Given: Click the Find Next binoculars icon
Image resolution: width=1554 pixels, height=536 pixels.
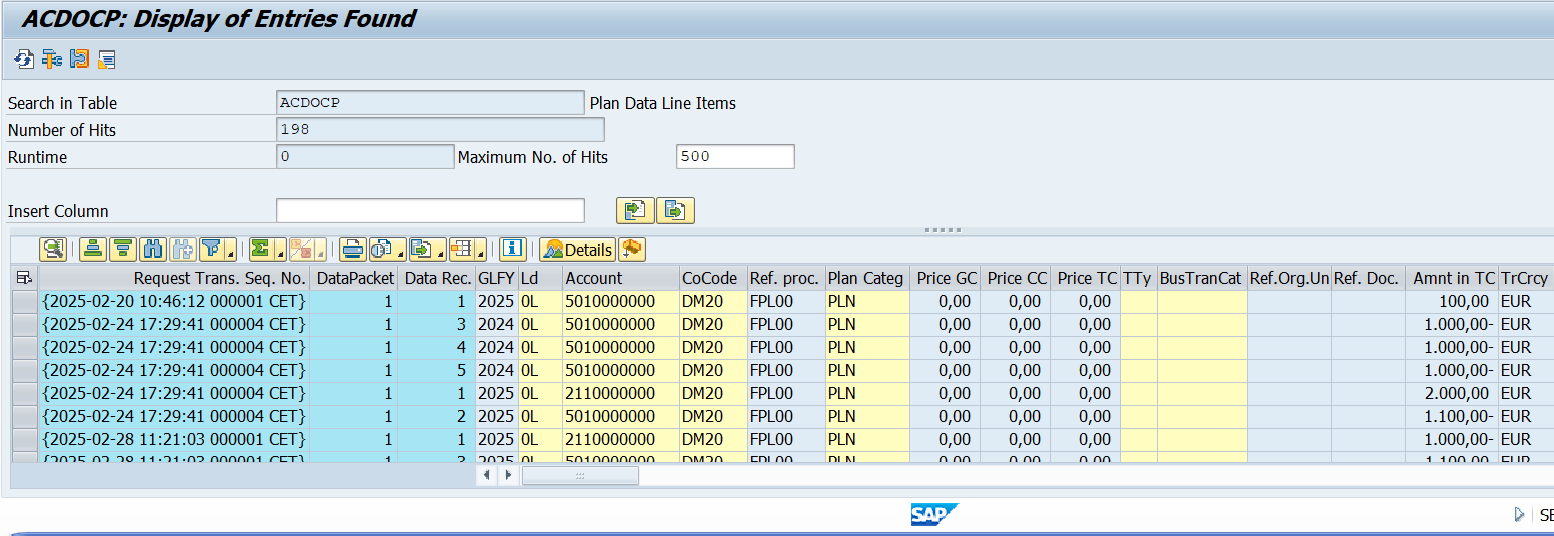Looking at the screenshot, I should 182,250.
